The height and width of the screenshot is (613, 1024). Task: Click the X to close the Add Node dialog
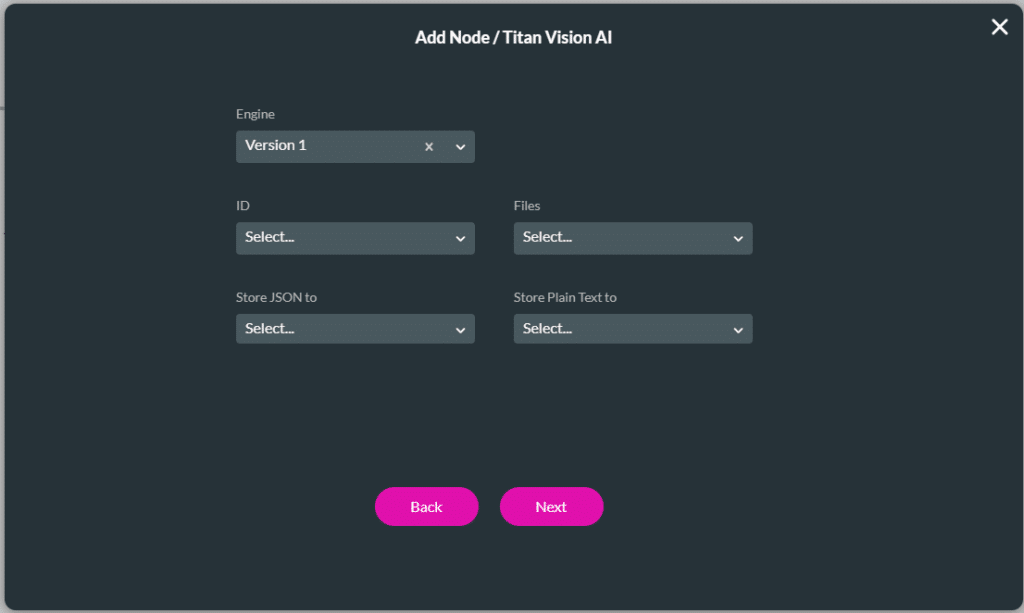point(999,27)
